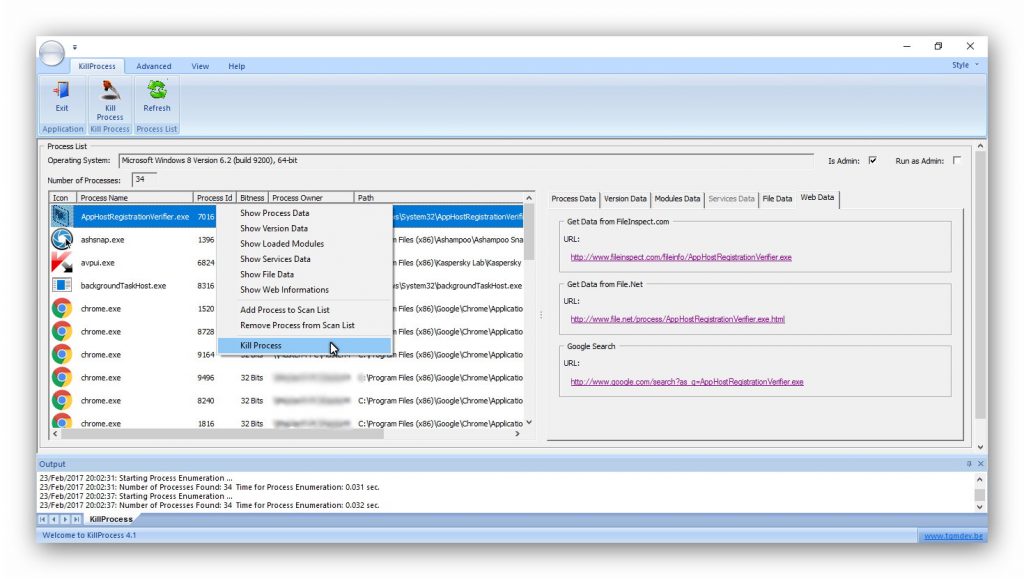Pin the Output panel

point(968,463)
